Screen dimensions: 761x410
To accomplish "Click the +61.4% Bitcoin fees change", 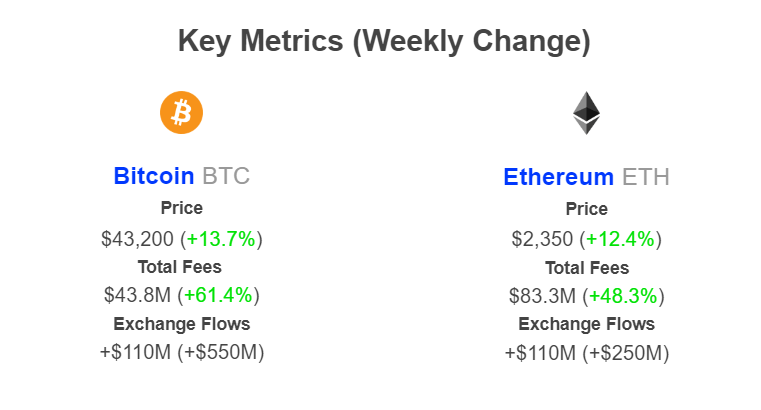I will pos(218,295).
